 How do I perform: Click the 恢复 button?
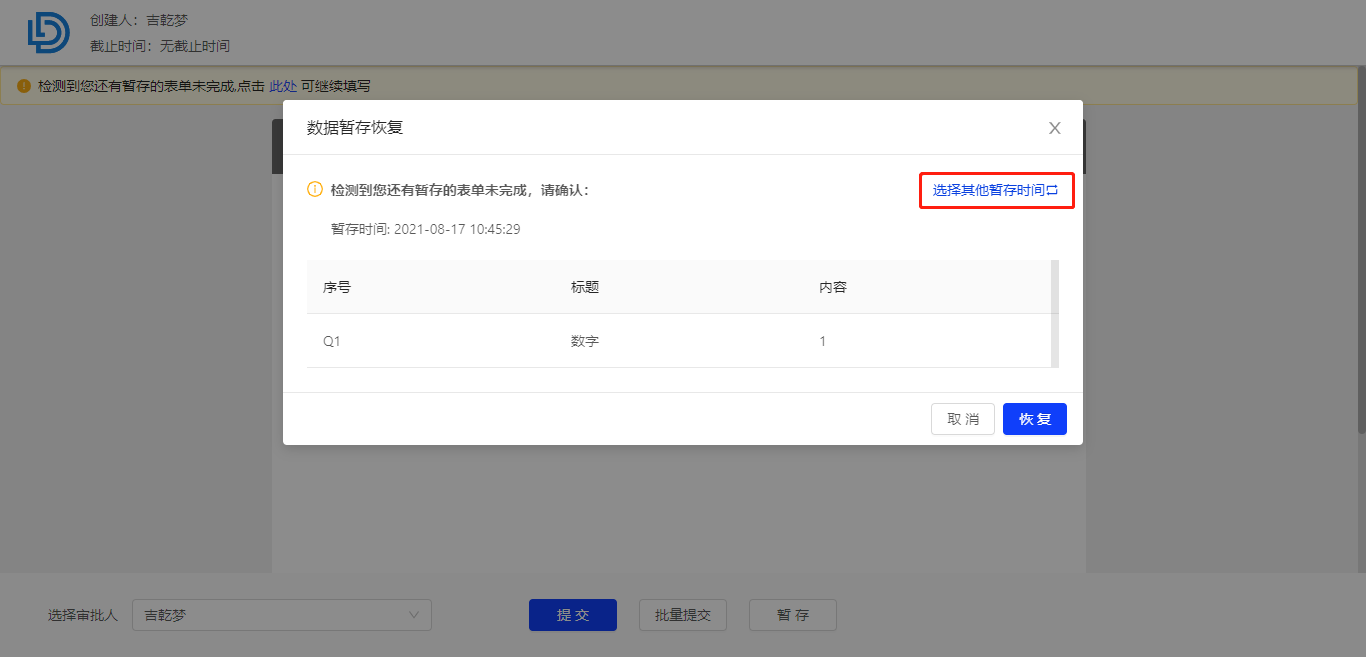pos(1035,419)
